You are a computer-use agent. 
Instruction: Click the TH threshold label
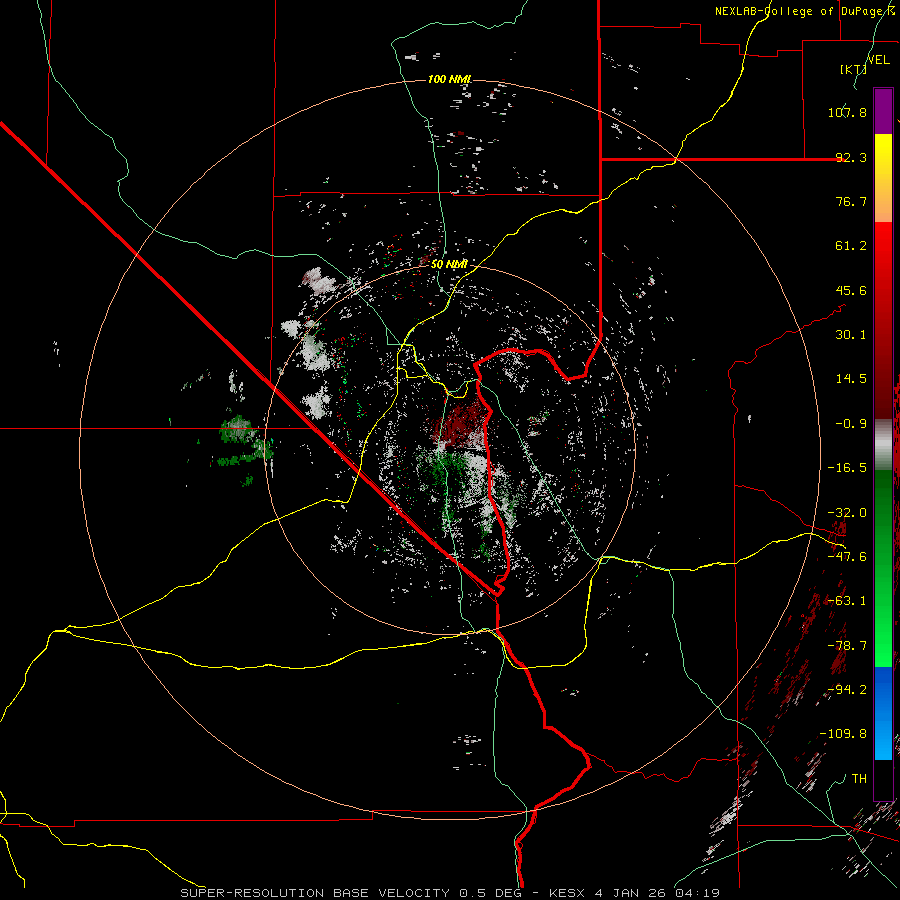tap(859, 778)
